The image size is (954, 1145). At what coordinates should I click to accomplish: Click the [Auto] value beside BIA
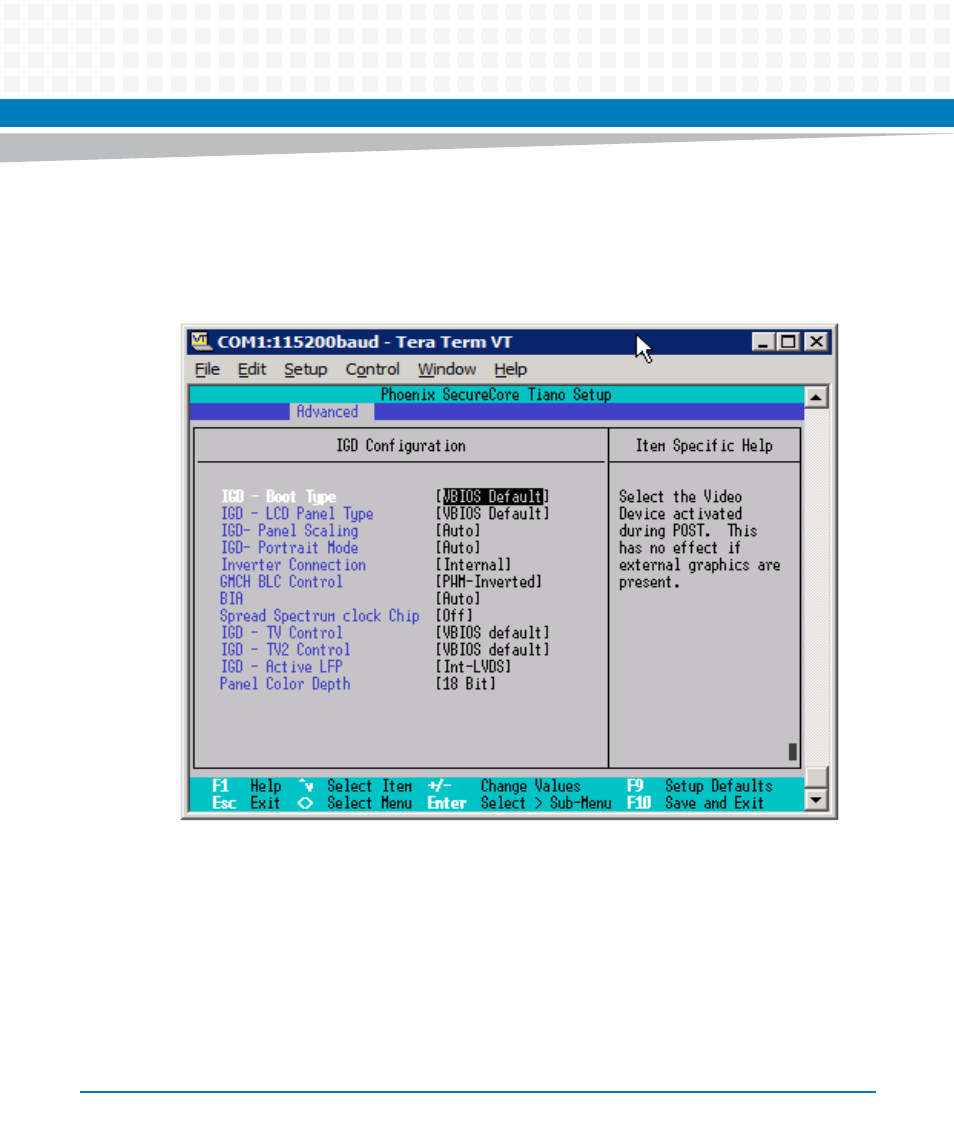(x=458, y=599)
